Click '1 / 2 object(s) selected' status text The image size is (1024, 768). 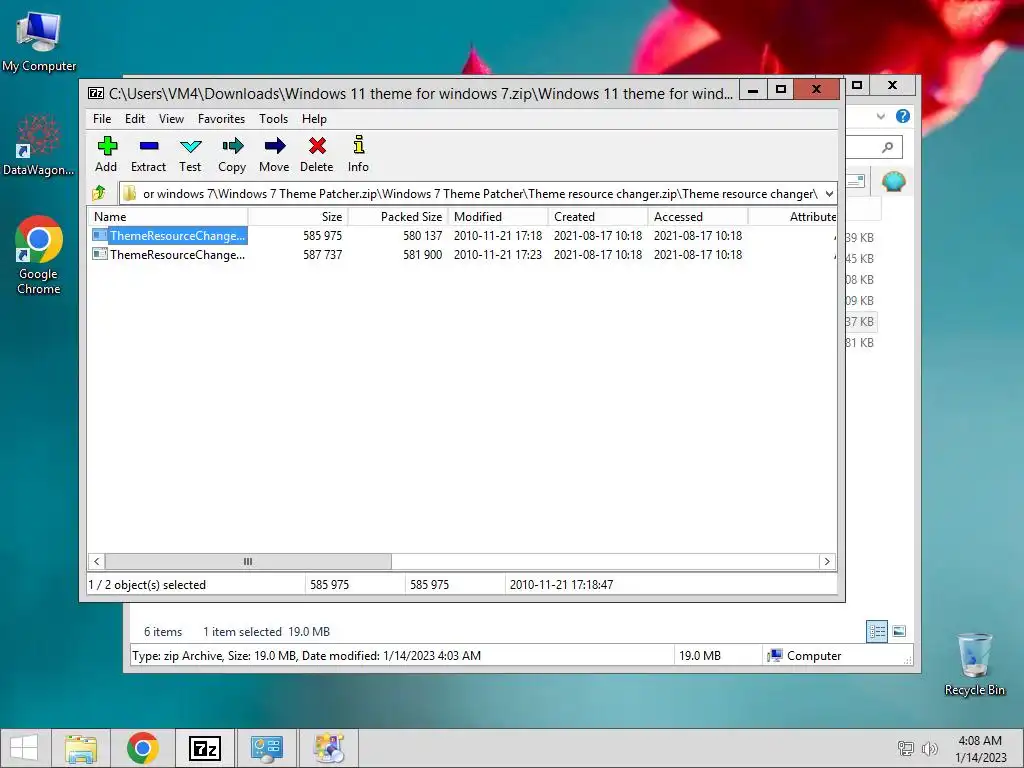coord(147,585)
